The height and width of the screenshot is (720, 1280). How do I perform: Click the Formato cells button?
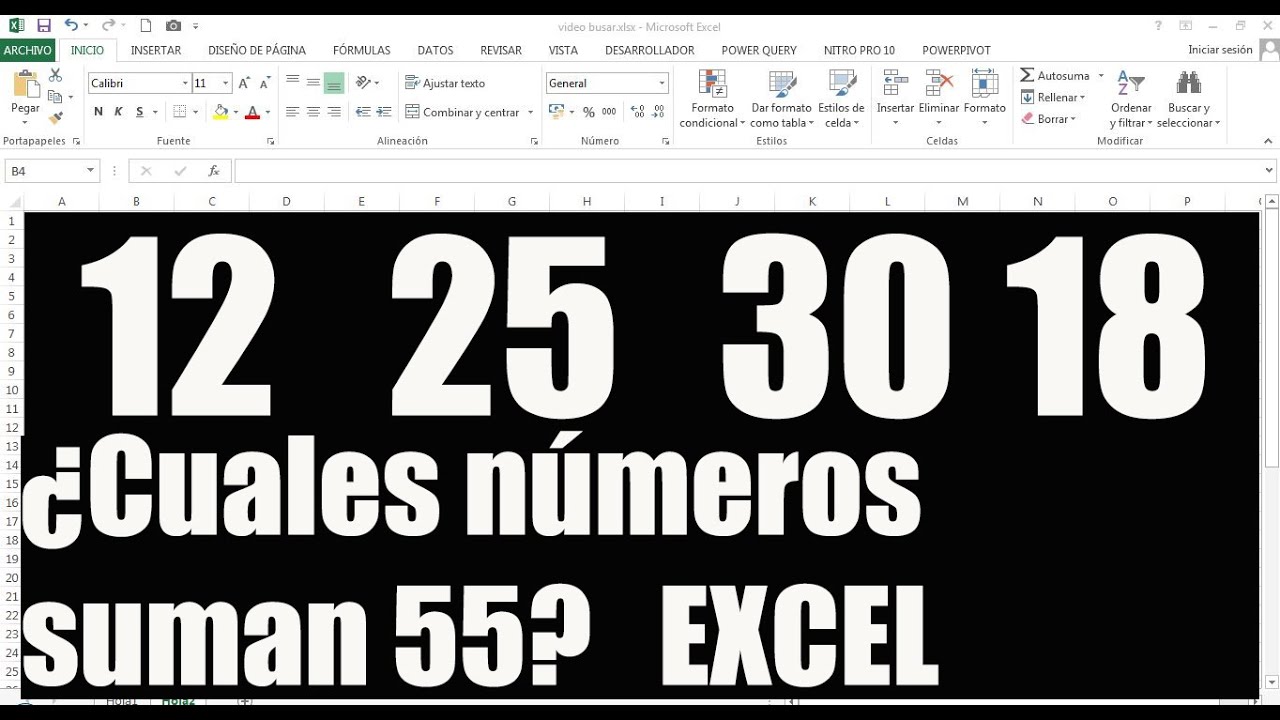click(985, 99)
